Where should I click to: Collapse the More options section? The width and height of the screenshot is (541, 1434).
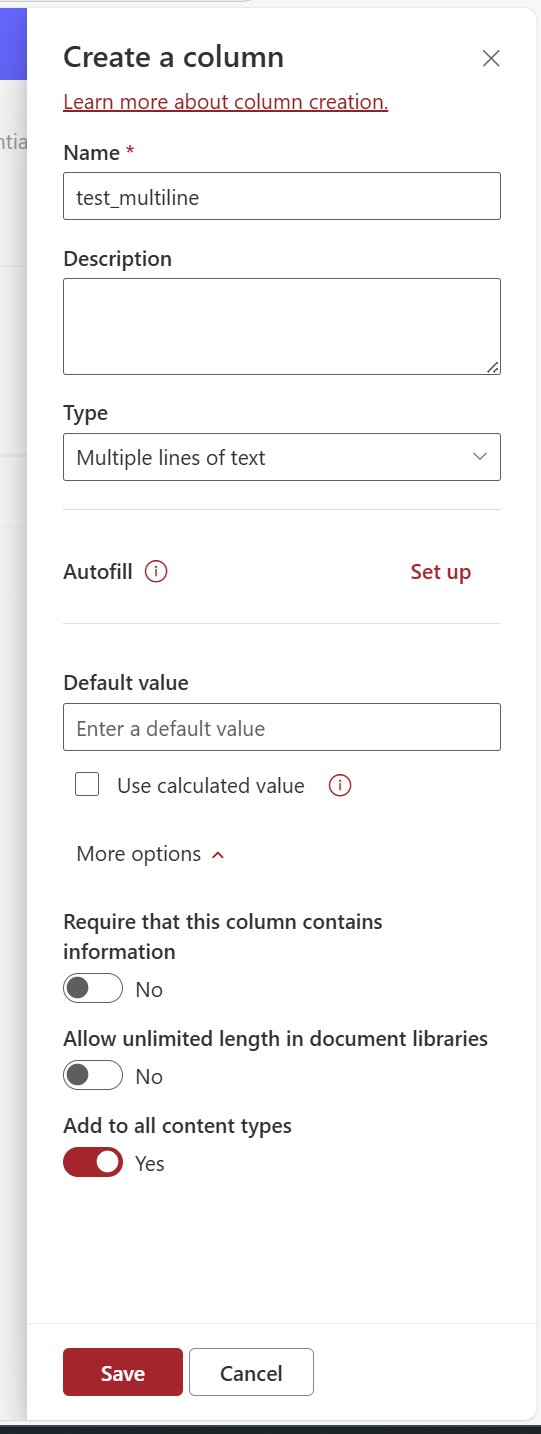(x=150, y=854)
